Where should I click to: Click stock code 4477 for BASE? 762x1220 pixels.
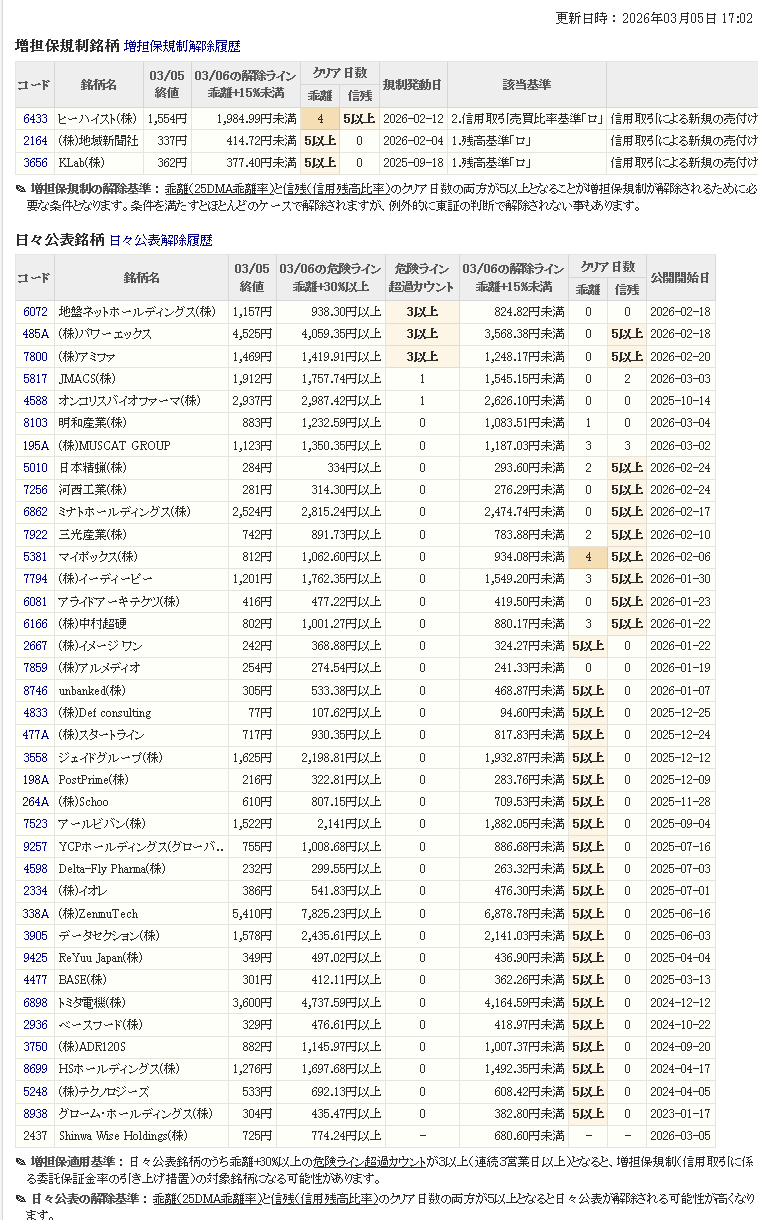tap(35, 979)
